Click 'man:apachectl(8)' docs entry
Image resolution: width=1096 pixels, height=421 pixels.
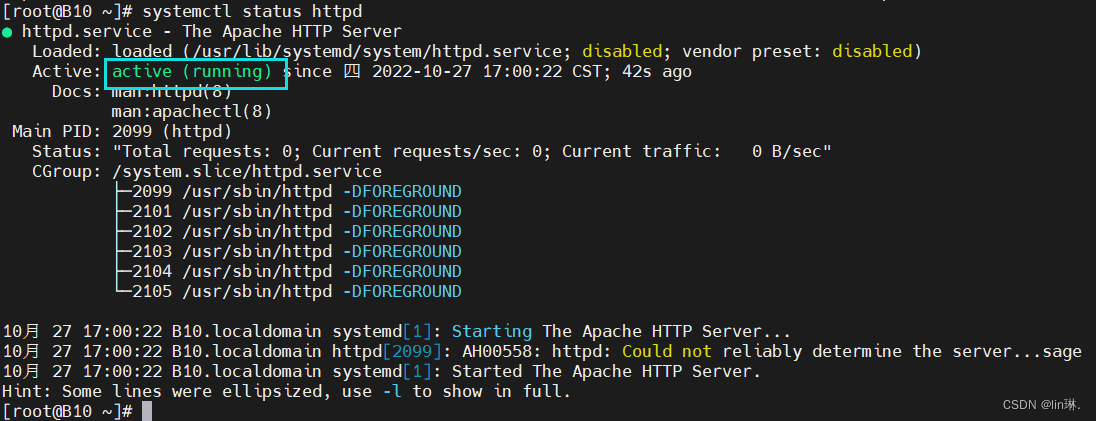(192, 111)
